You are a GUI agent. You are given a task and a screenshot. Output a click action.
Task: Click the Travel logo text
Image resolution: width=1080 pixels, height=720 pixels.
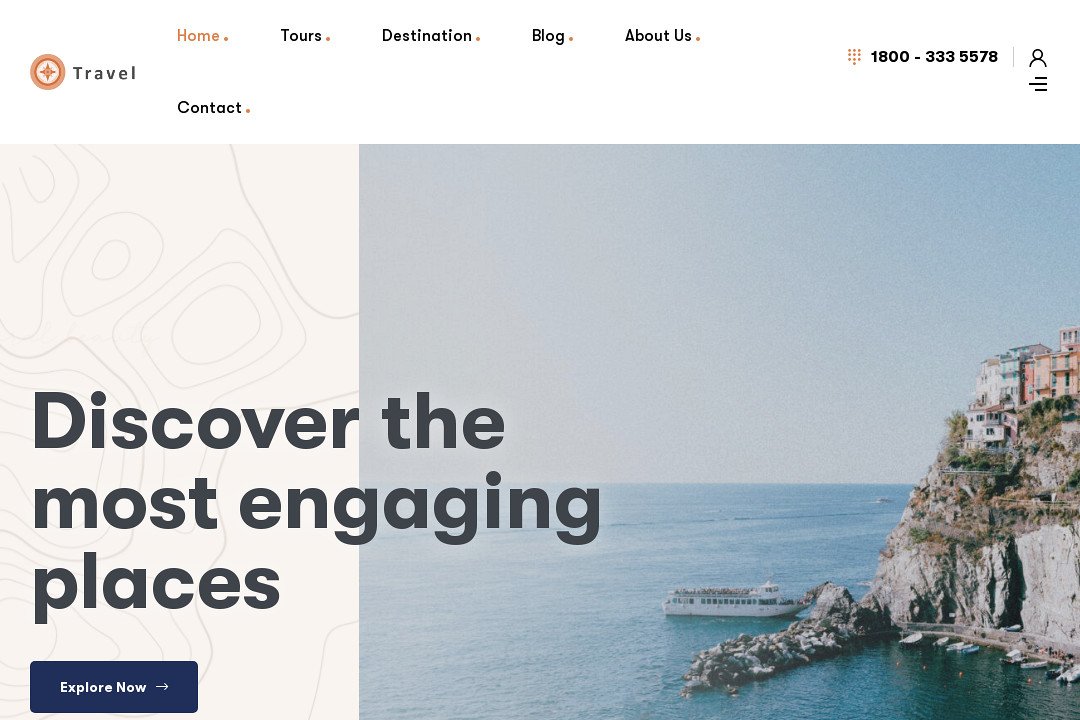coord(104,73)
